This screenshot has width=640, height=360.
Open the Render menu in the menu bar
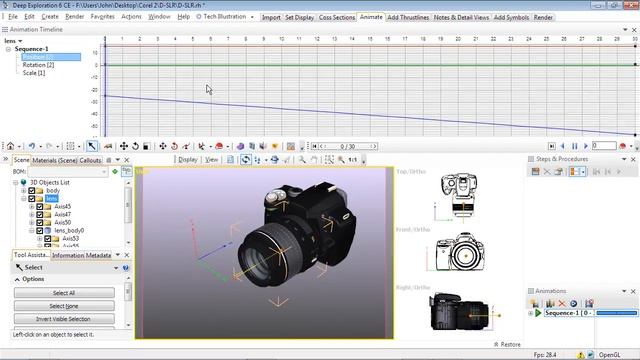point(75,17)
